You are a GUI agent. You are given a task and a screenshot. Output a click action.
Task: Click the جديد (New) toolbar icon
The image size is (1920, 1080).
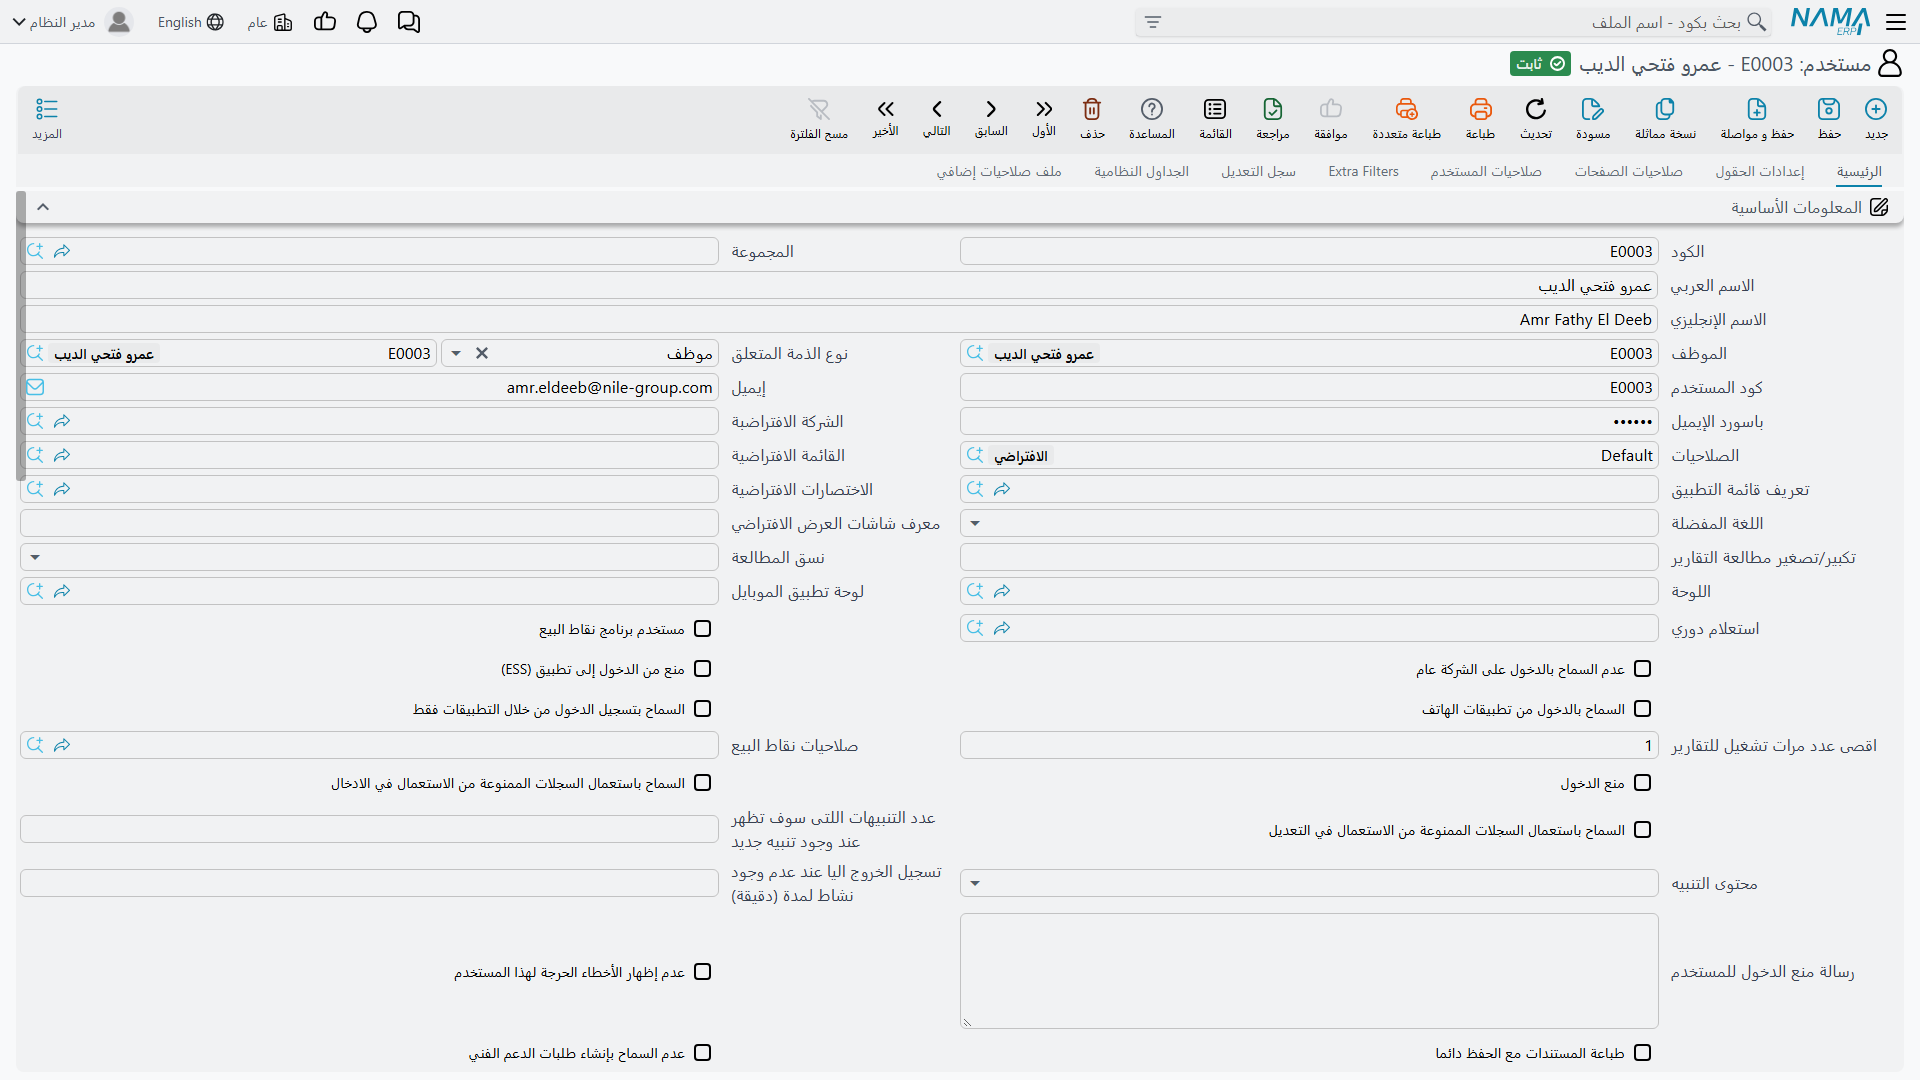[1876, 109]
